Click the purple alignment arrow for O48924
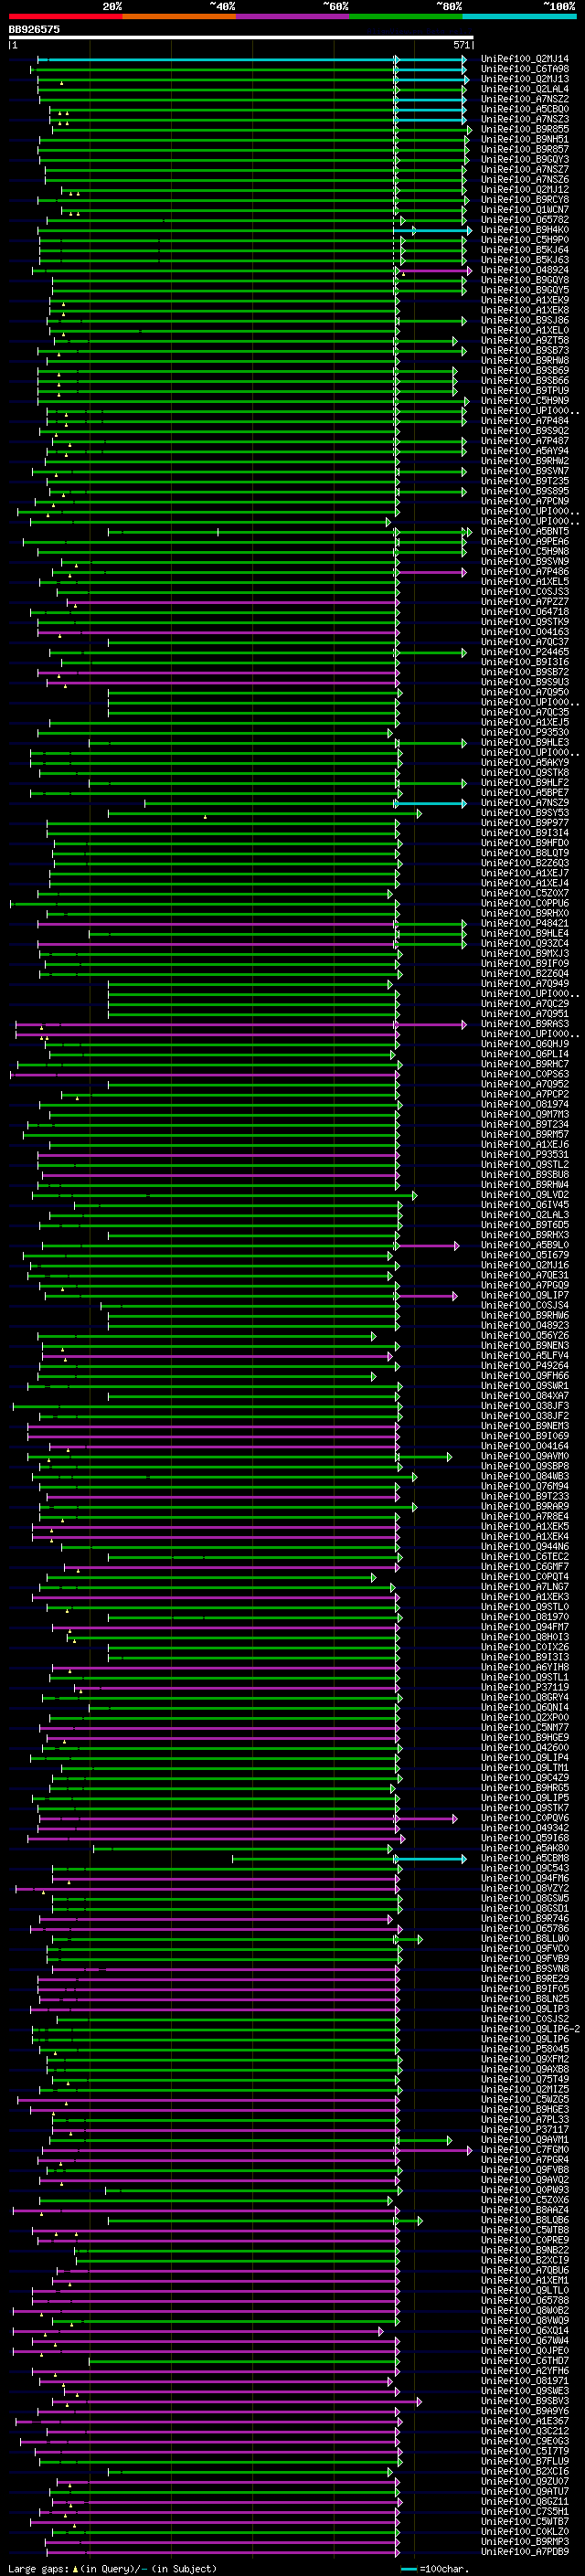The width and height of the screenshot is (585, 2576). tap(436, 271)
